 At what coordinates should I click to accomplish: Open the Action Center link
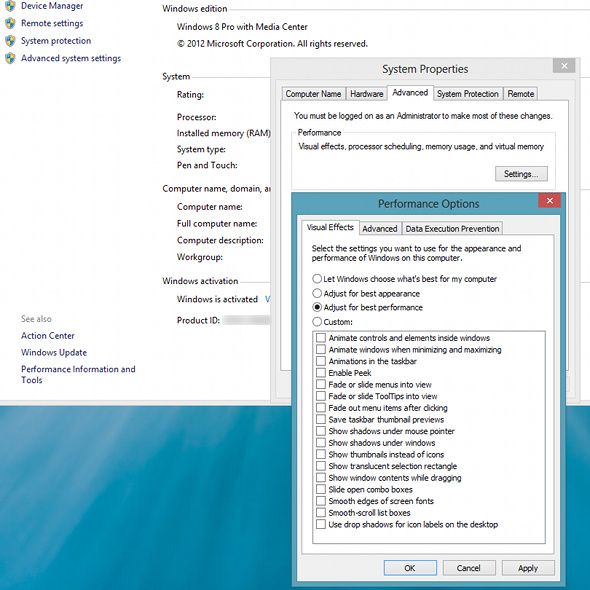tap(48, 336)
